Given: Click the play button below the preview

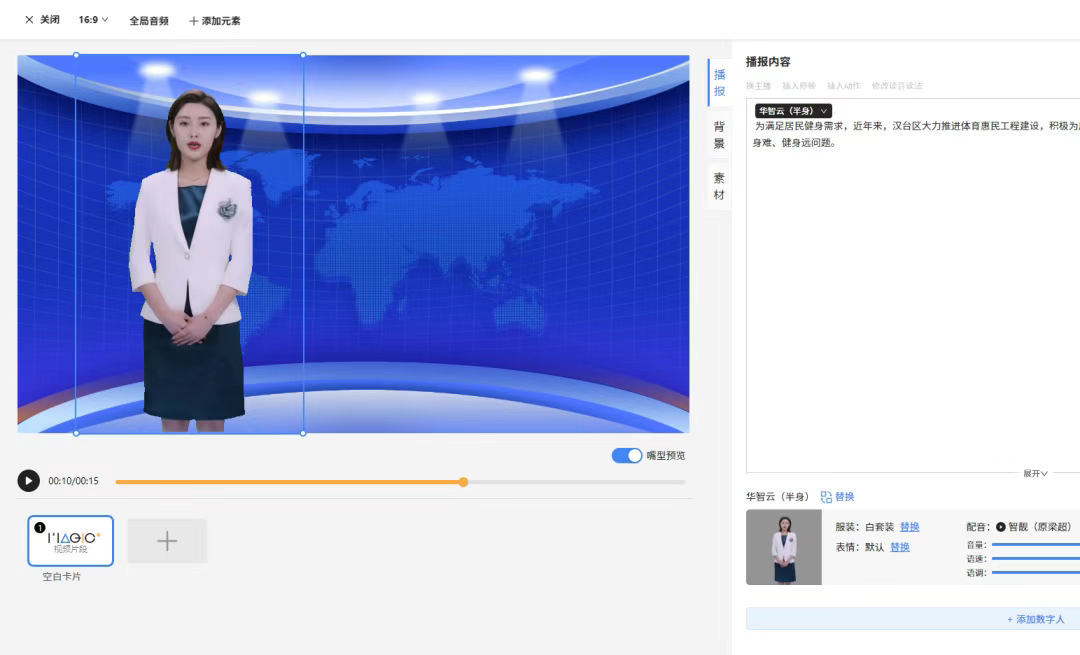Looking at the screenshot, I should (28, 481).
